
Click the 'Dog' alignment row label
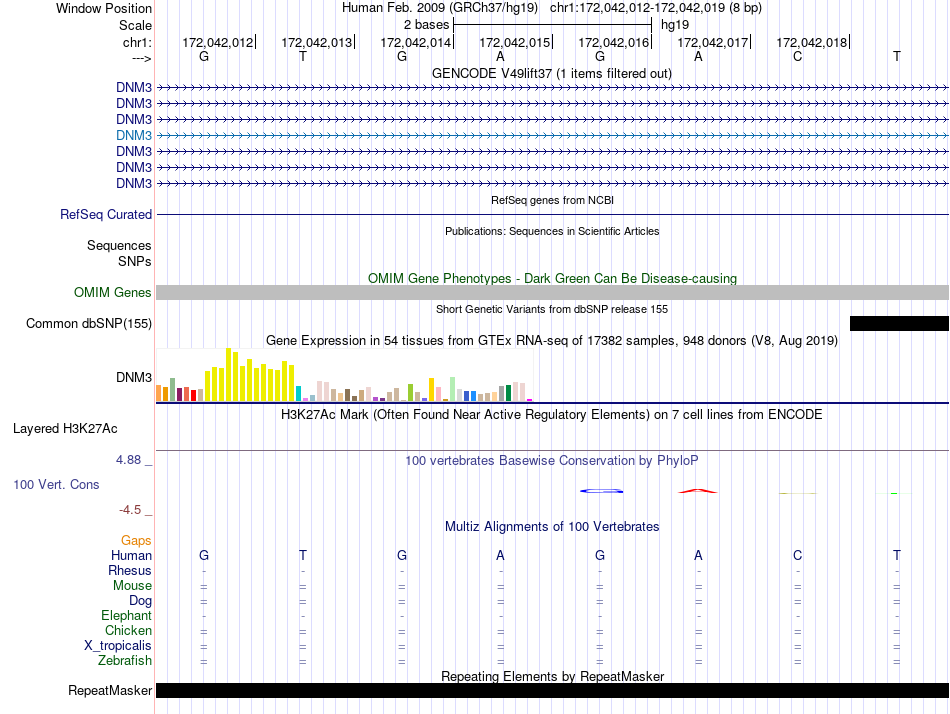(141, 601)
